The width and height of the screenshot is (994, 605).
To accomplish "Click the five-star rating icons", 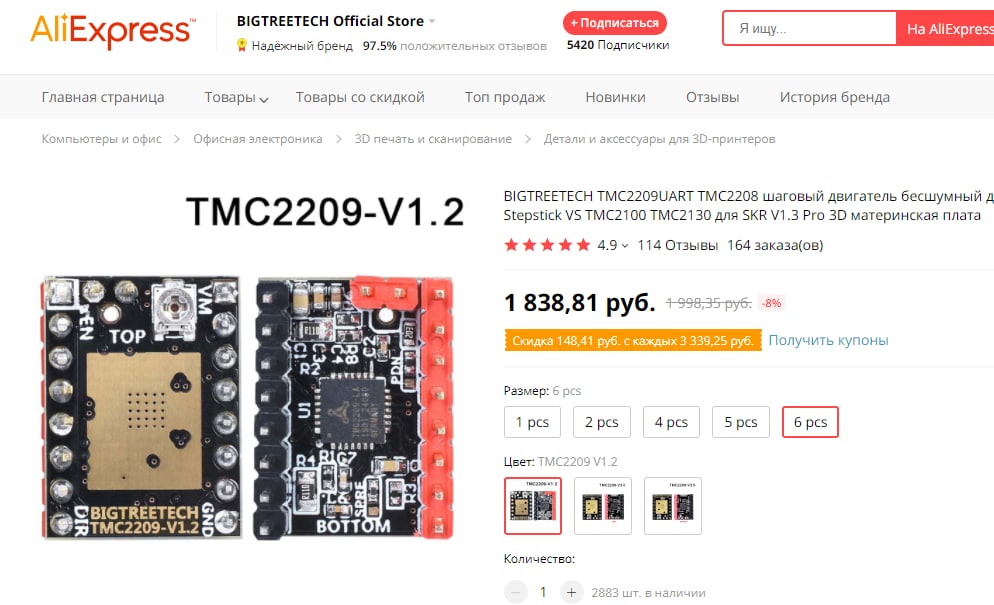I will [x=547, y=245].
